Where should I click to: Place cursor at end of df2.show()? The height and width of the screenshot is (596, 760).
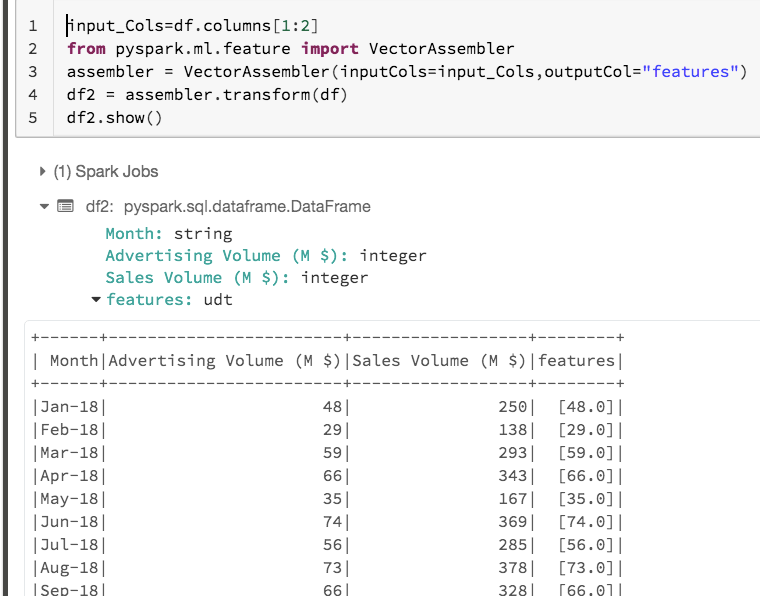[162, 118]
